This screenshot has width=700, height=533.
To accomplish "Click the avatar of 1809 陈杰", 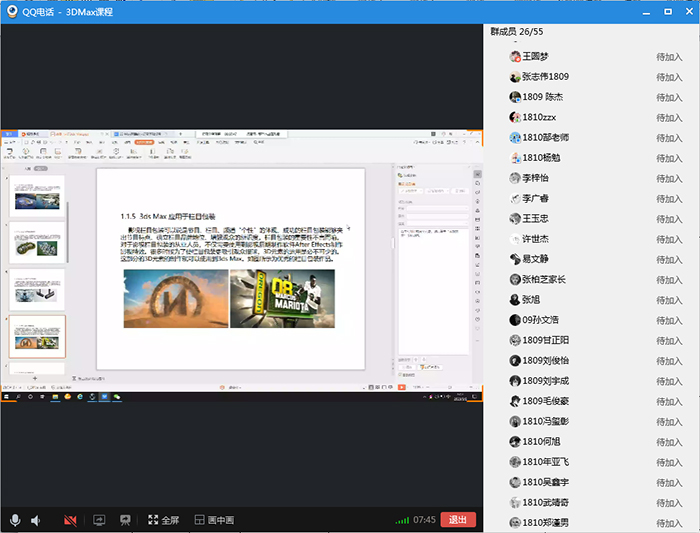I will point(515,97).
